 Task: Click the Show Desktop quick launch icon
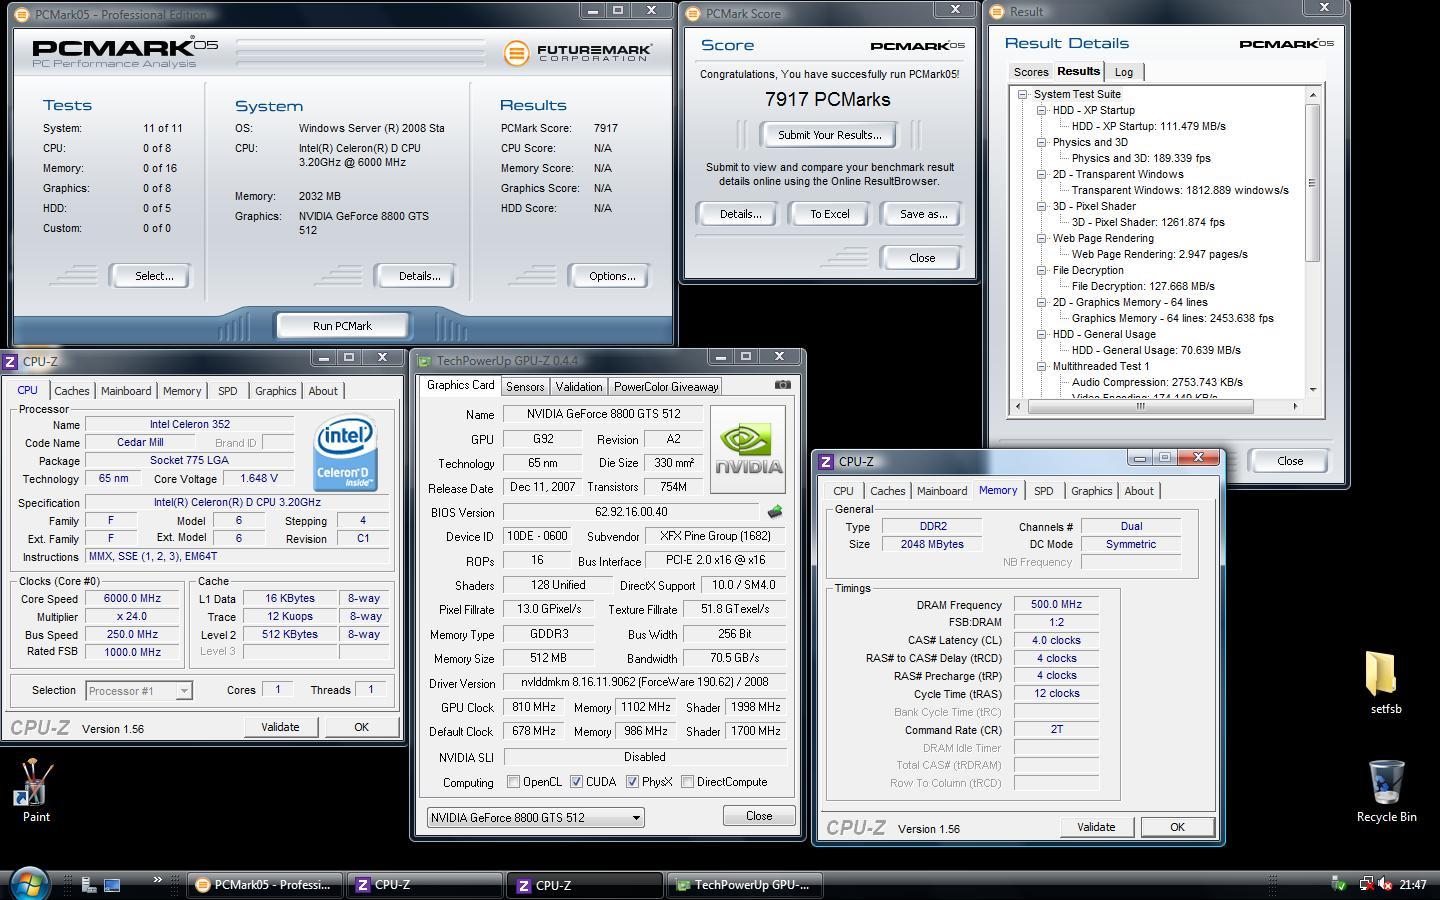(x=112, y=885)
